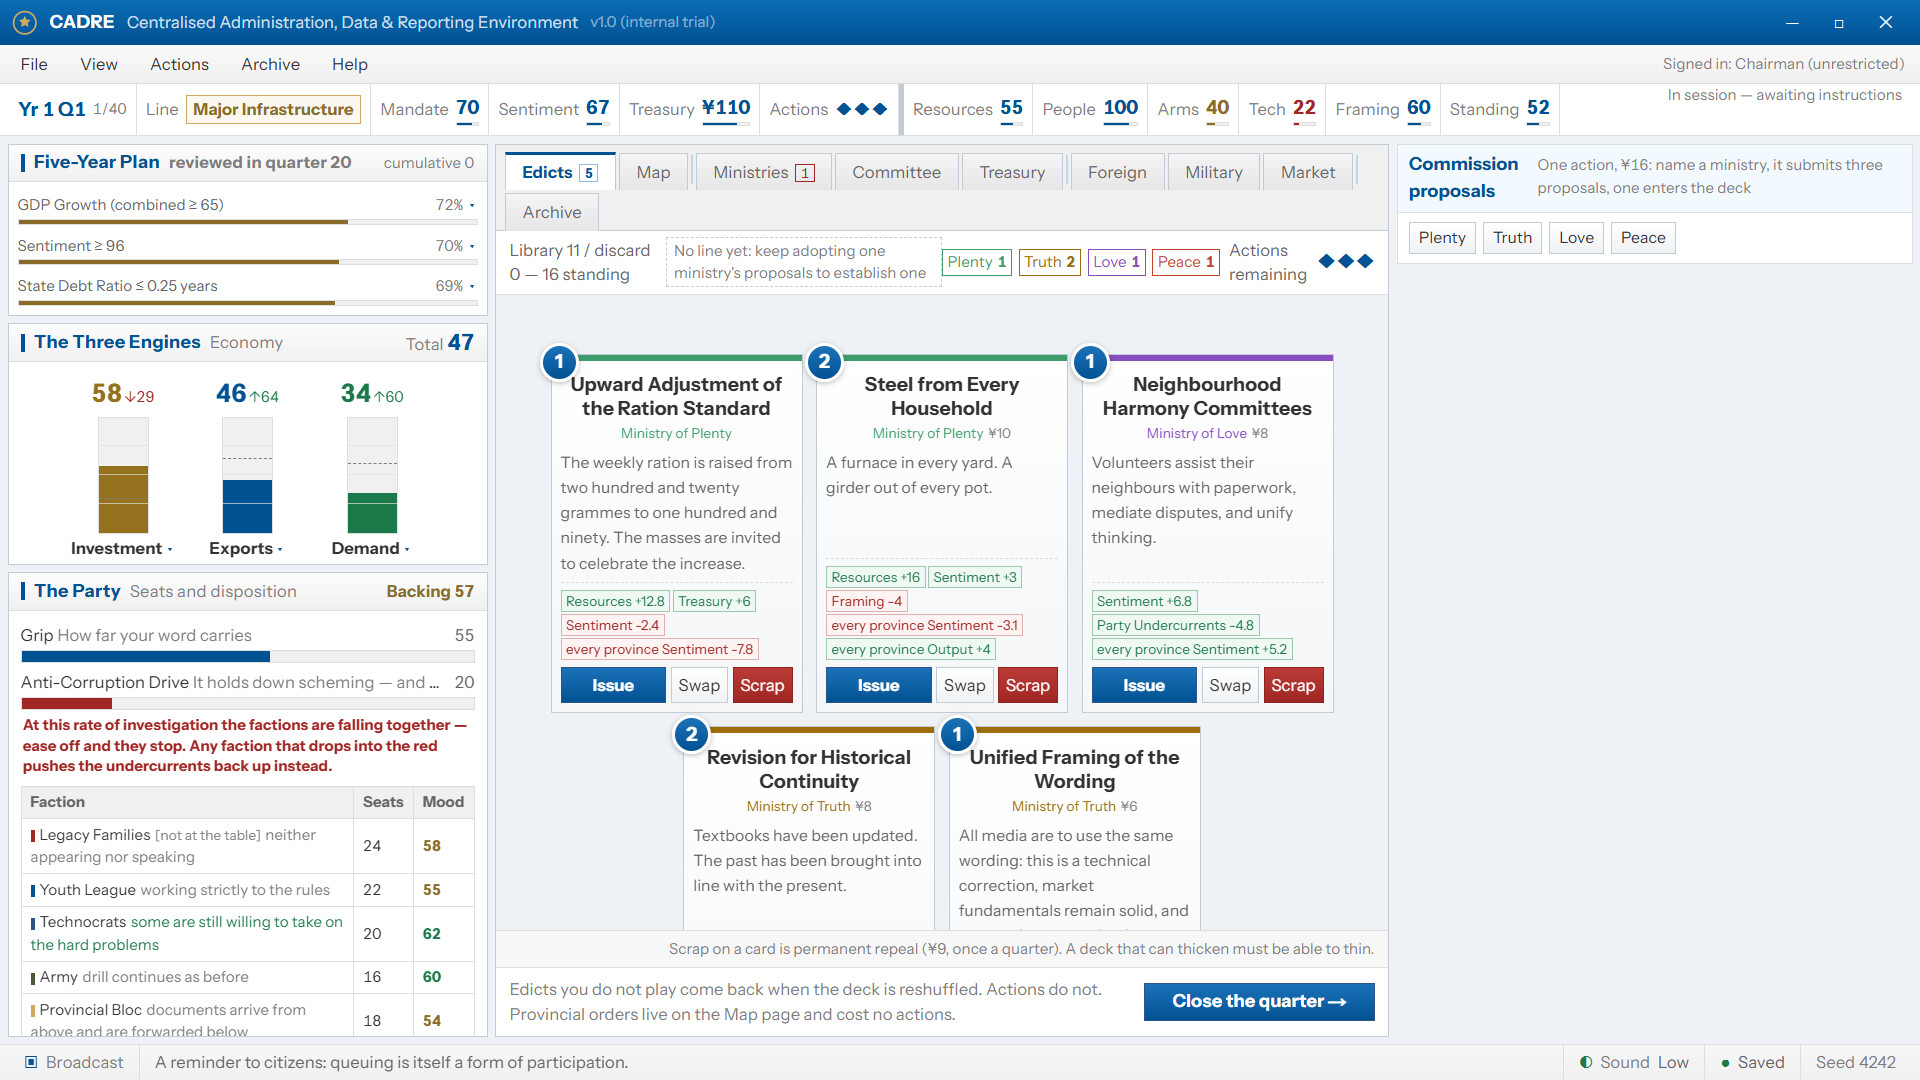Close the quarter

click(1259, 1001)
